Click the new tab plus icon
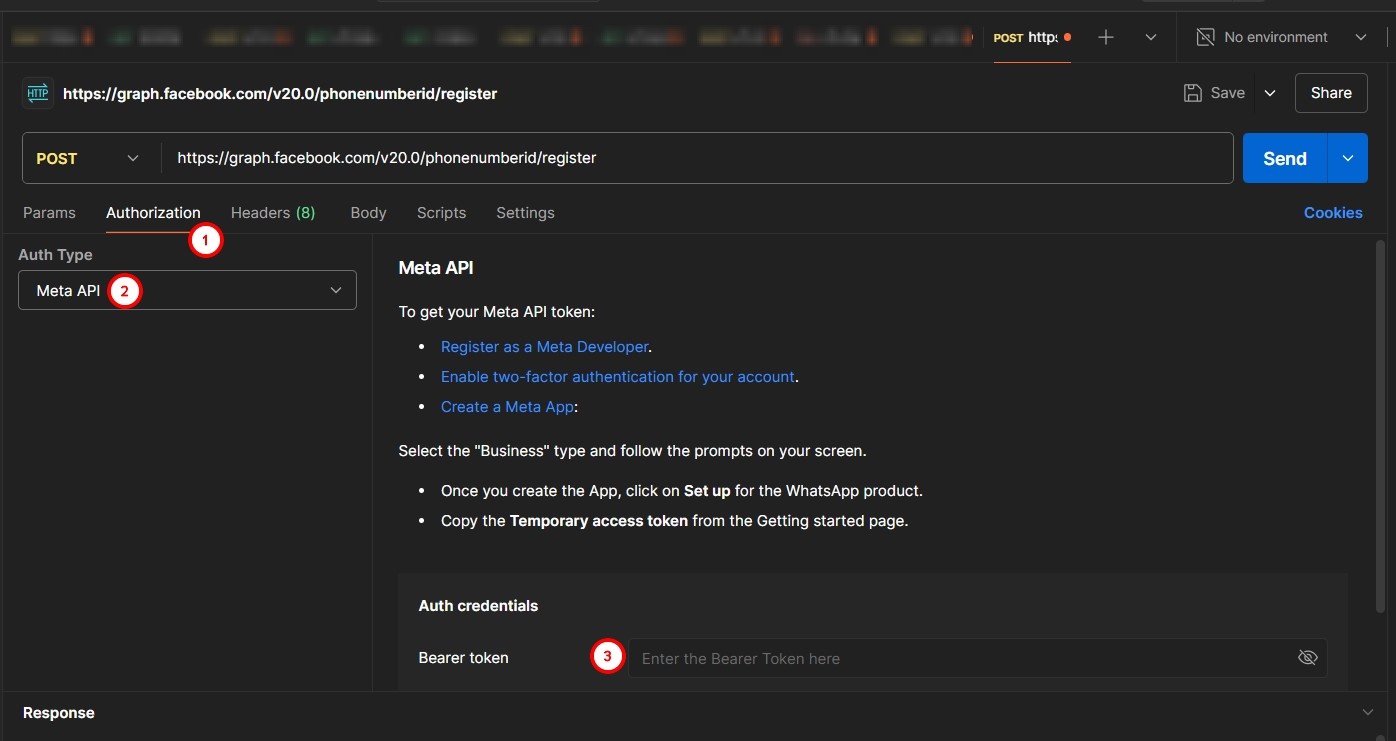Viewport: 1396px width, 741px height. tap(1105, 37)
